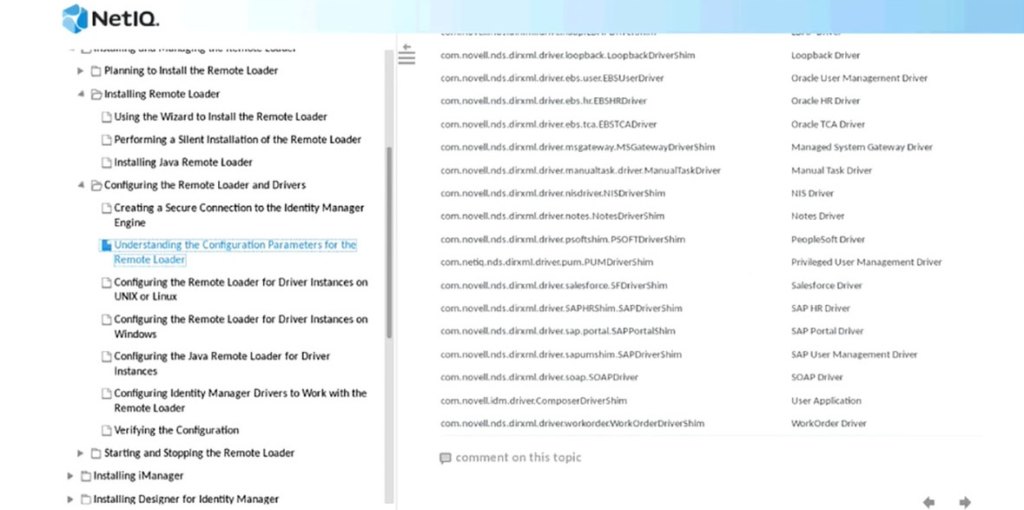Expand Starting and Stopping the Remote Loader

click(x=81, y=453)
